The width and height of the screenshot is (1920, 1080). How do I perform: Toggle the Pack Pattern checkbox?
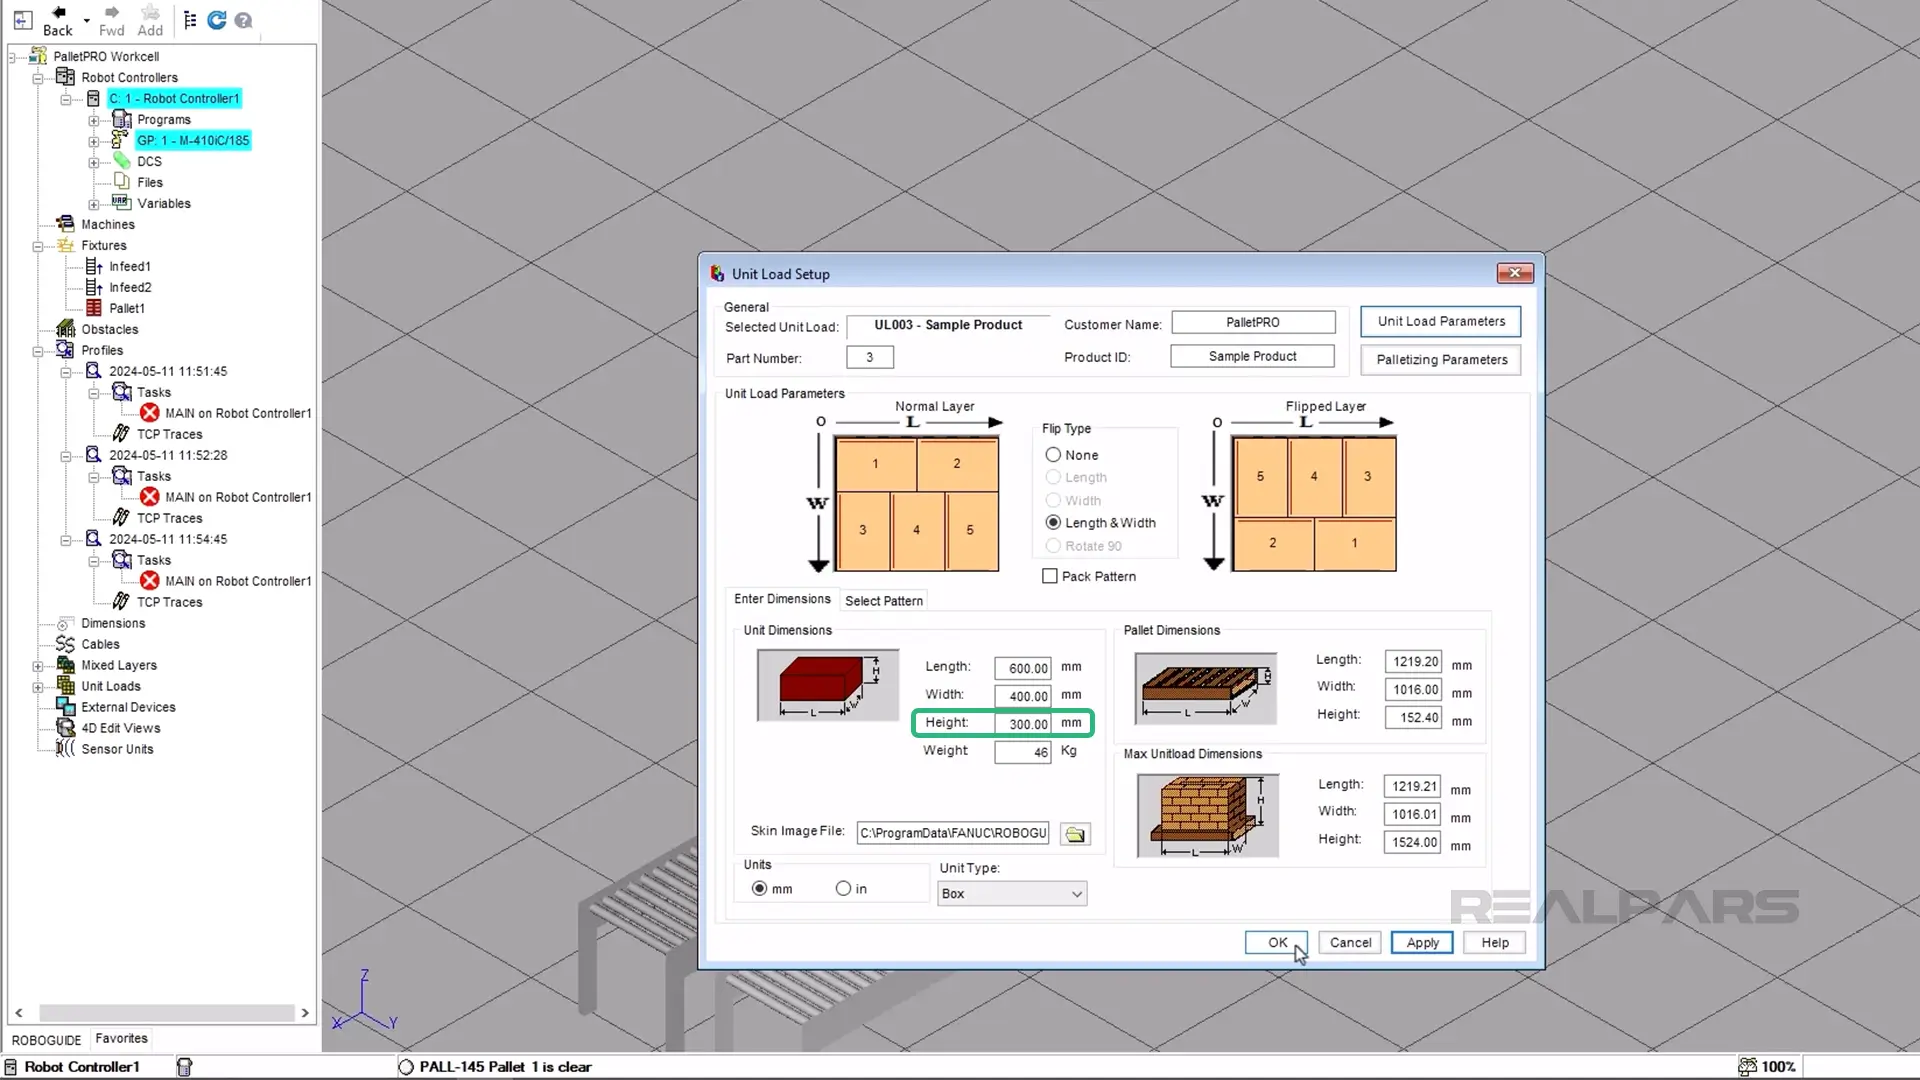[1051, 576]
